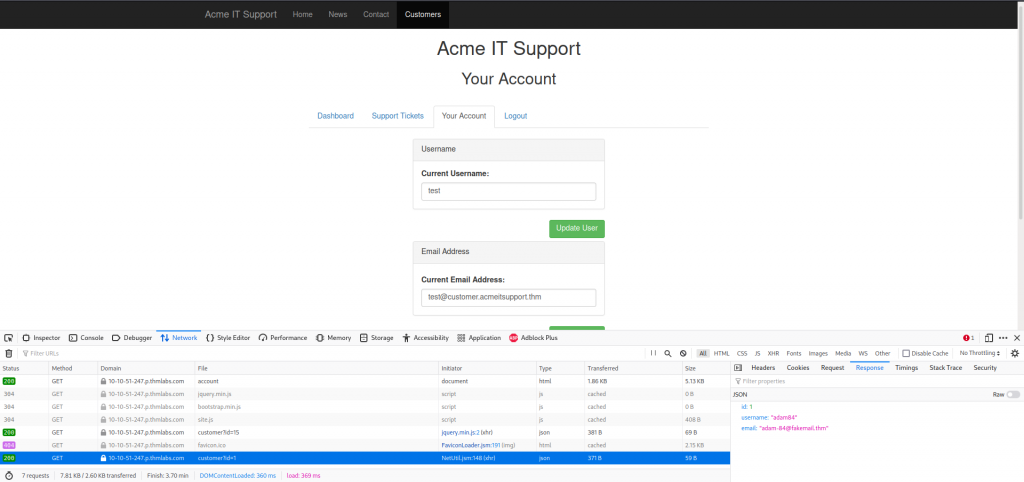This screenshot has width=1024, height=482.
Task: Open request blocking icon
Action: (x=683, y=353)
